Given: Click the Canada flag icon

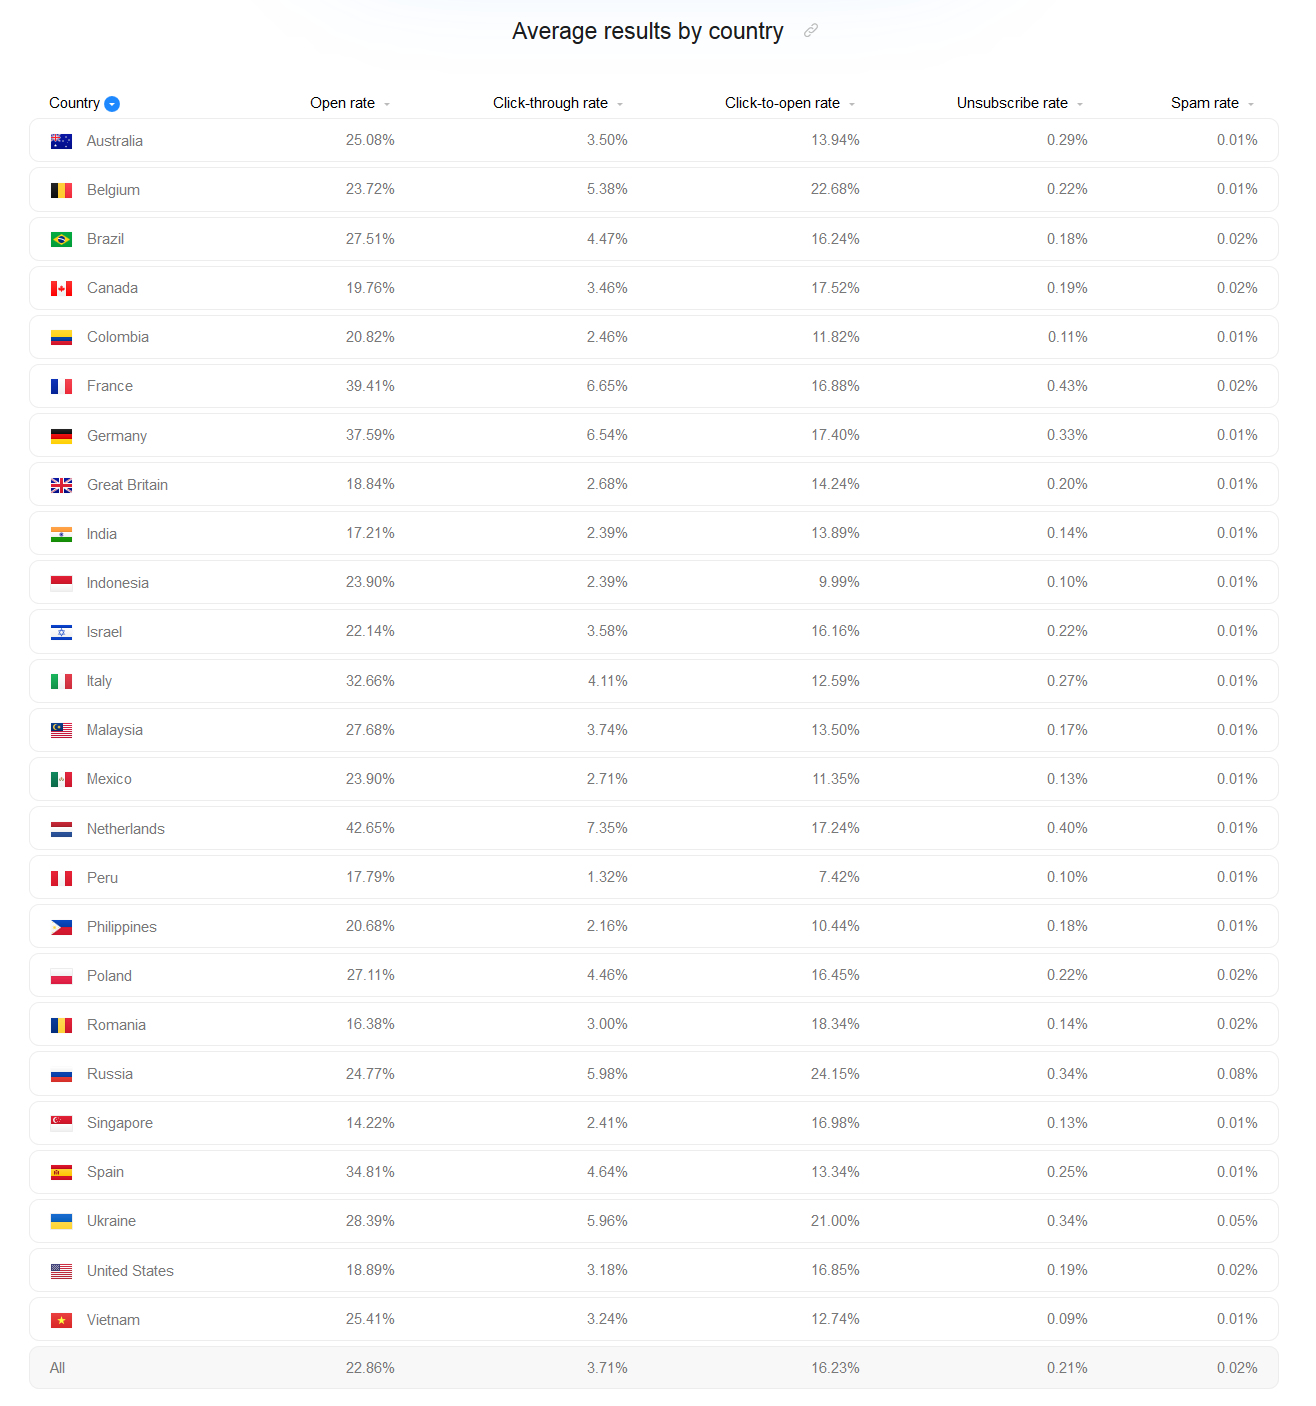Looking at the screenshot, I should point(61,288).
